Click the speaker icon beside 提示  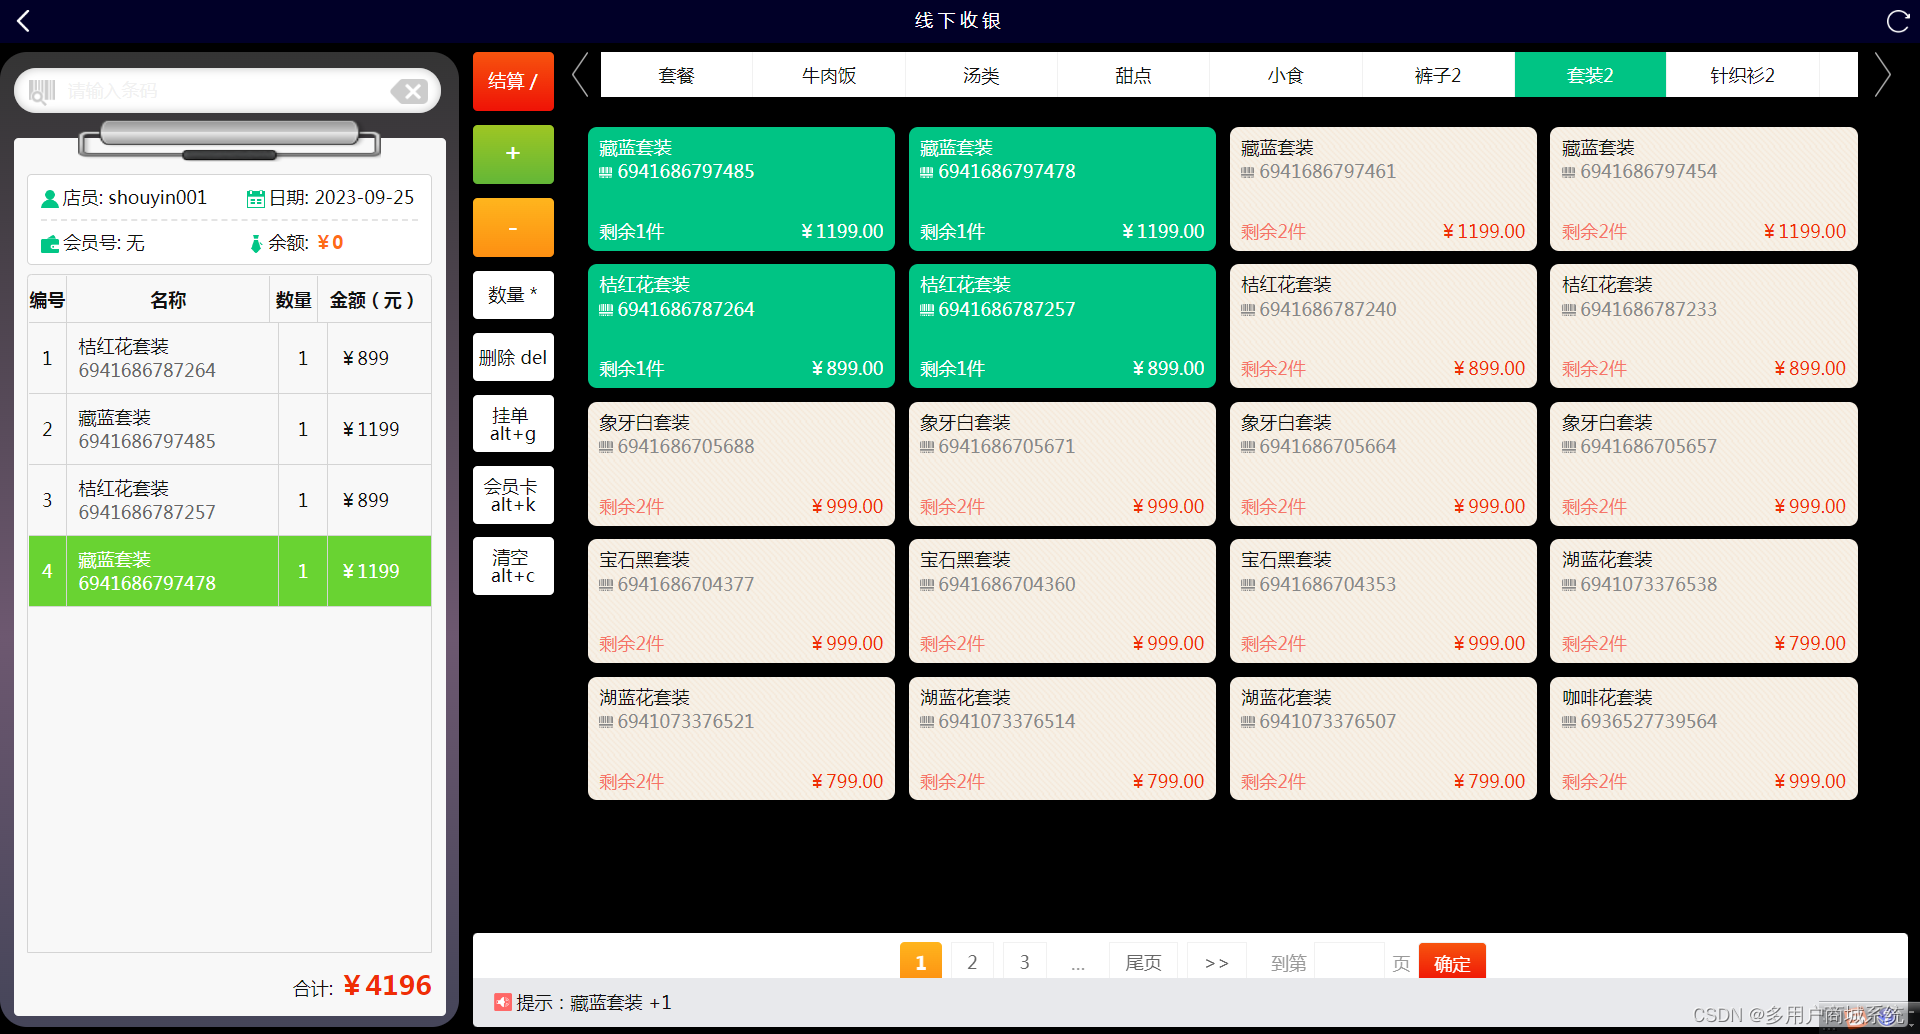click(503, 1002)
